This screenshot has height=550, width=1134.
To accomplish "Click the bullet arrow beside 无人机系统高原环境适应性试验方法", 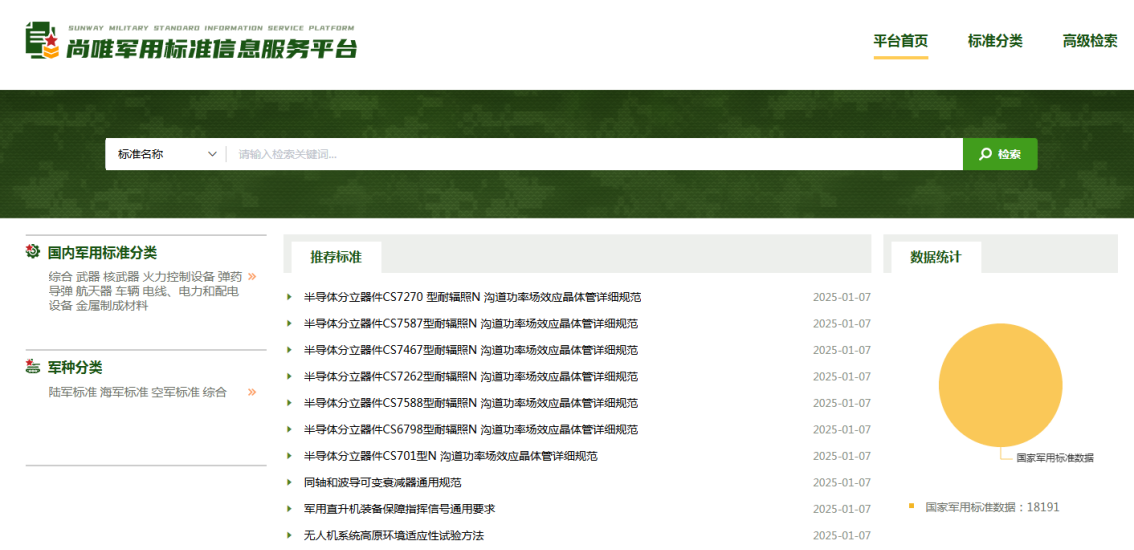I will click(x=289, y=536).
